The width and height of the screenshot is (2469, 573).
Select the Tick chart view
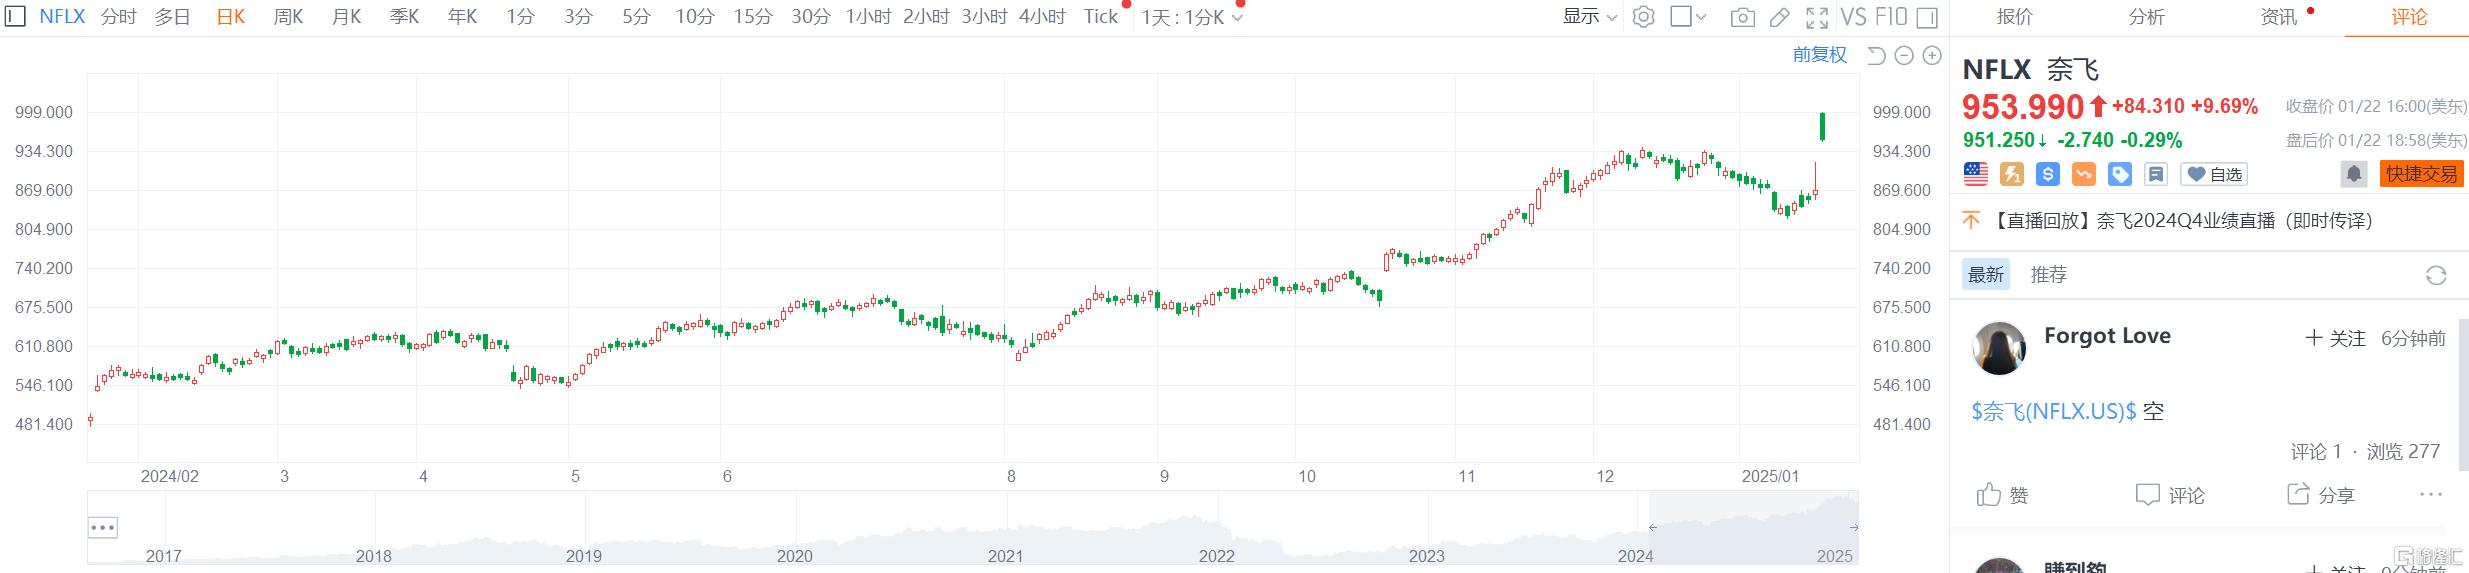pyautogui.click(x=1101, y=17)
